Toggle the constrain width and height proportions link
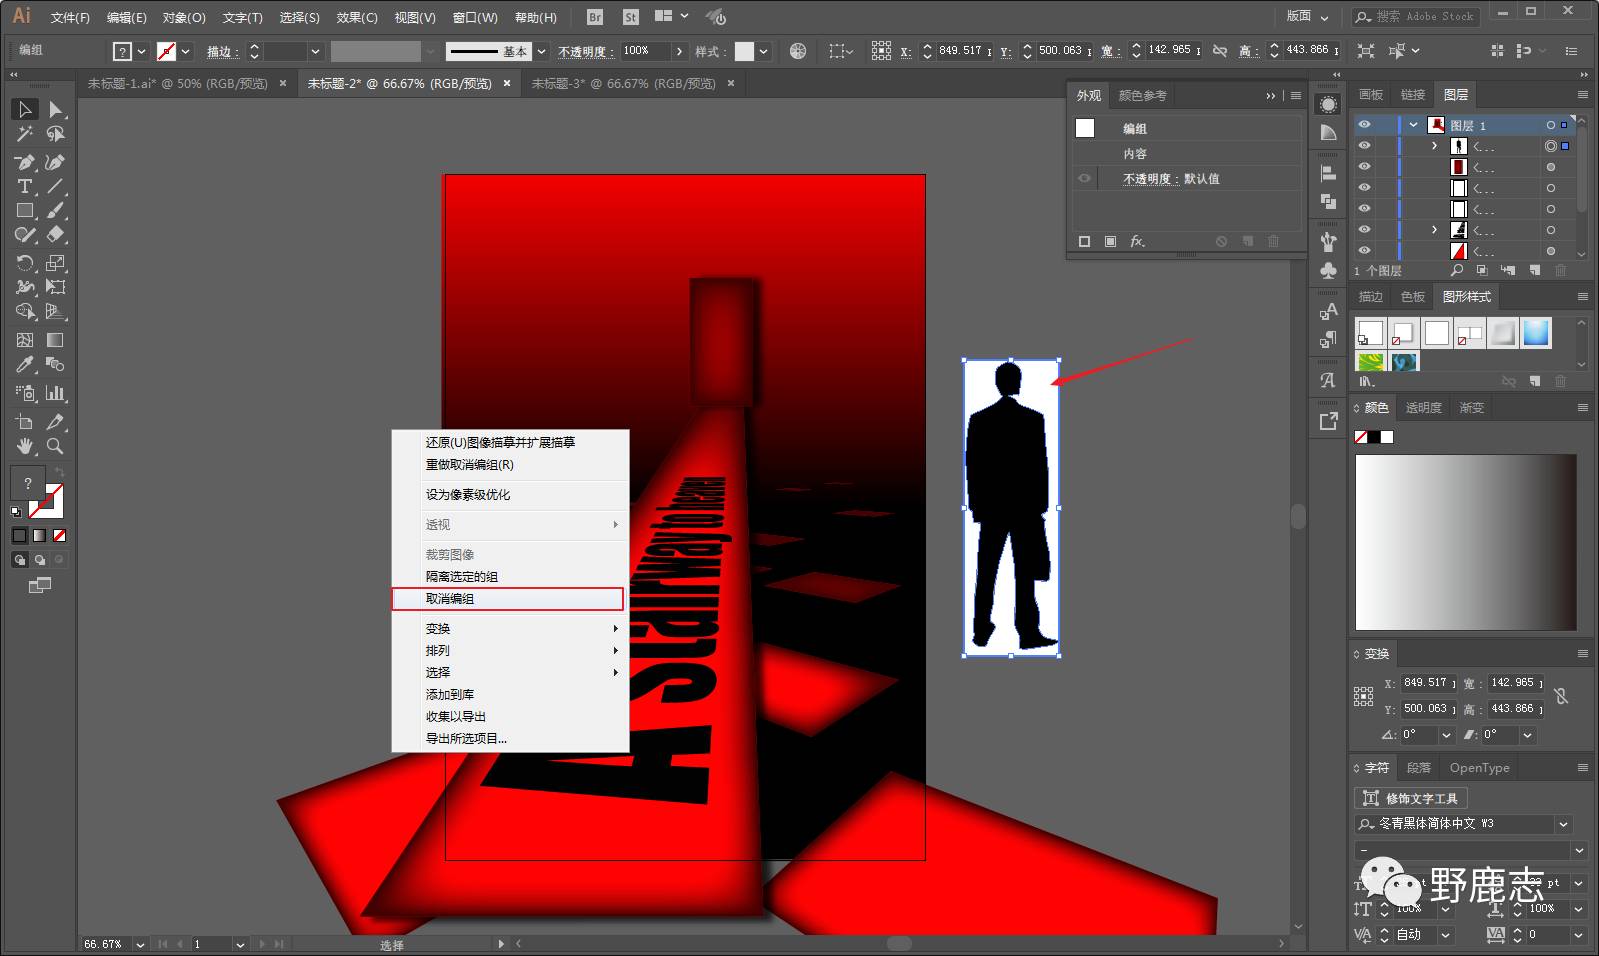This screenshot has height=956, width=1599. [1561, 696]
